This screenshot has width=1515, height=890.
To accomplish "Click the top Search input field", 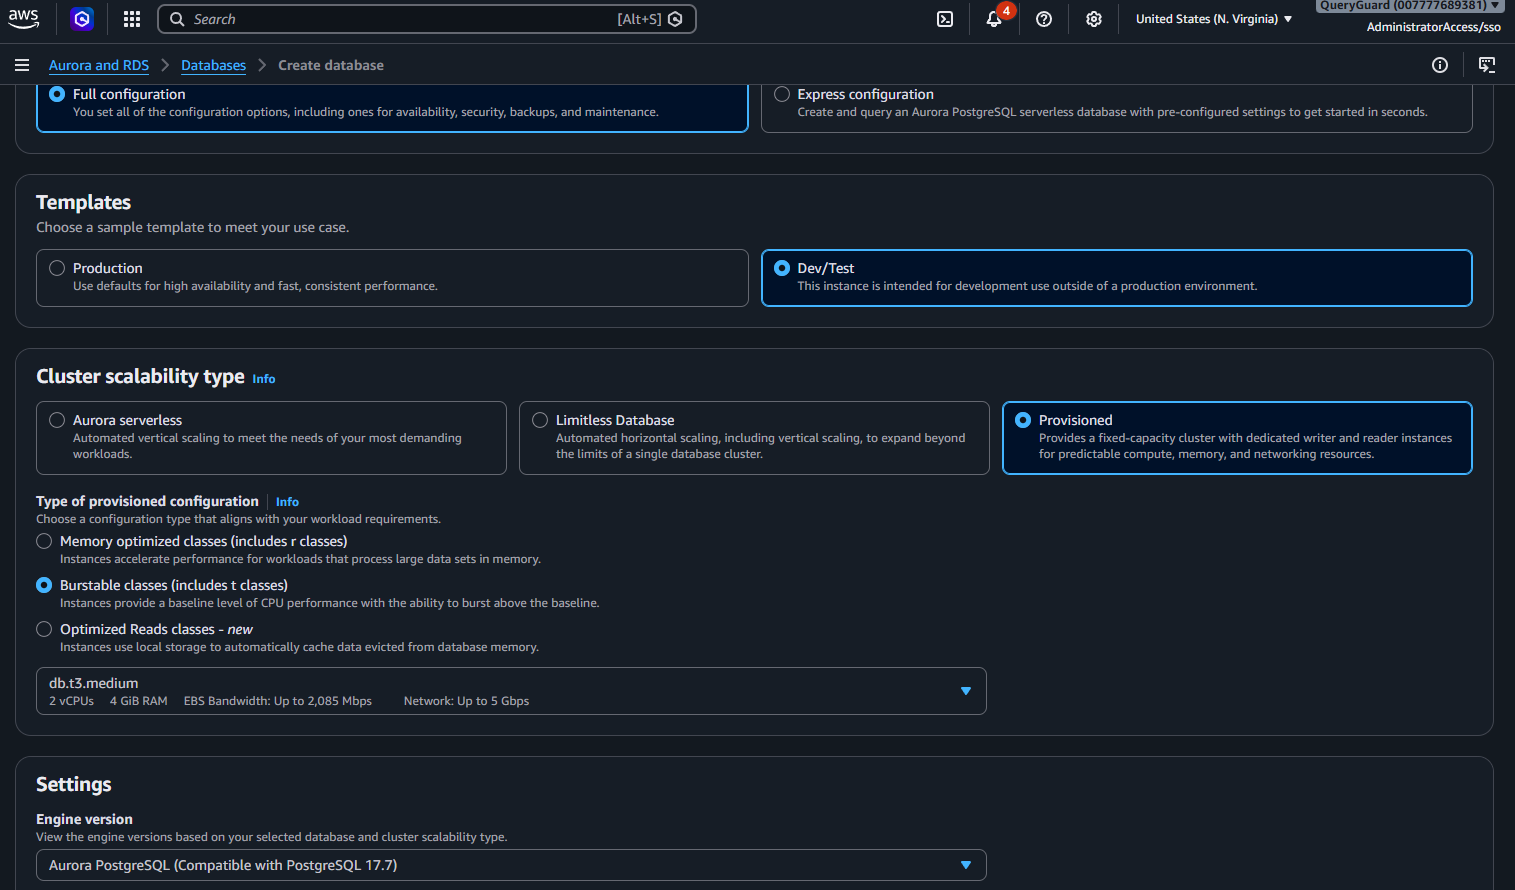I will pos(427,19).
